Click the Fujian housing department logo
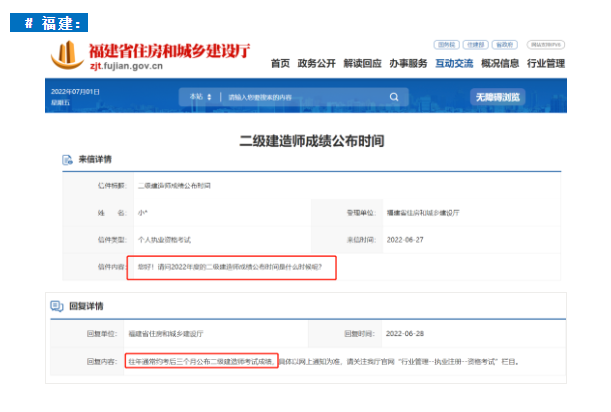 coord(67,55)
